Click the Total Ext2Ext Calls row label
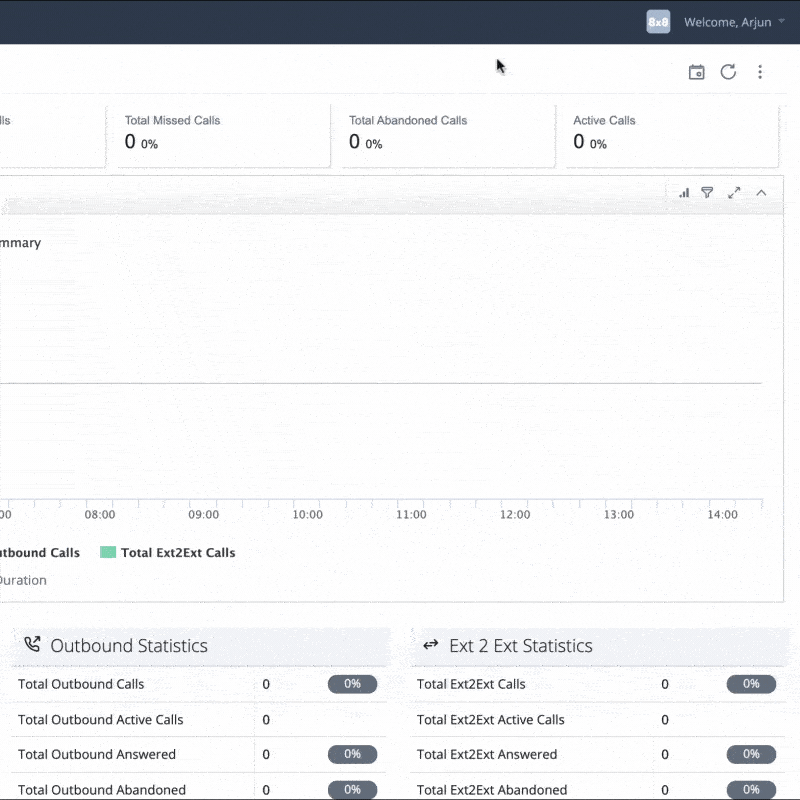The image size is (800, 800). pyautogui.click(x=471, y=684)
